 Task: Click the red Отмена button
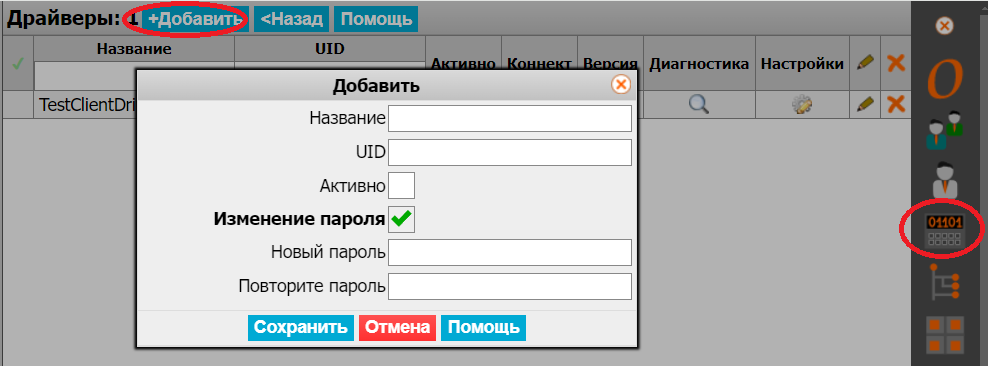click(x=397, y=328)
